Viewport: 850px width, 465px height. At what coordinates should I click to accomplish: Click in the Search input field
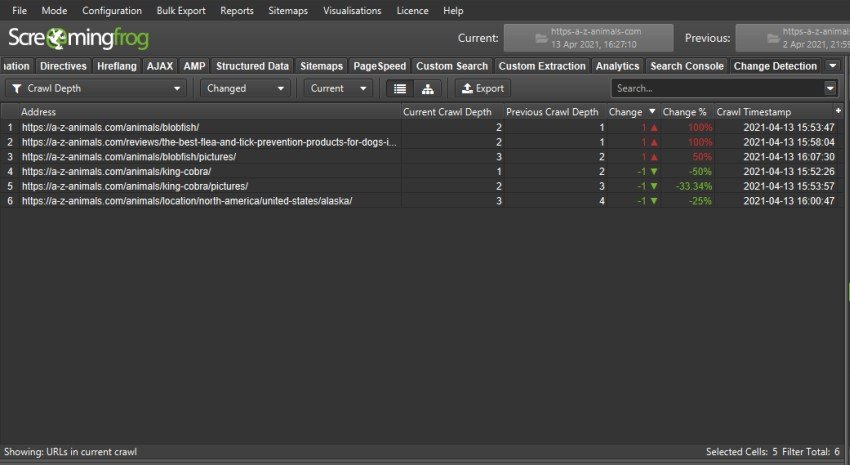pyautogui.click(x=715, y=88)
